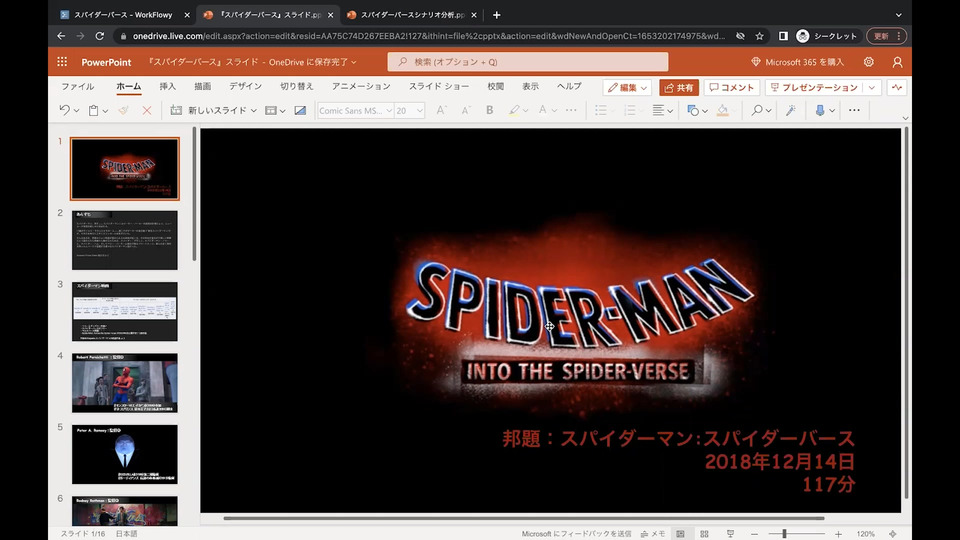Switch to the 描画 ribbon tab
This screenshot has width=960, height=540.
tap(203, 86)
